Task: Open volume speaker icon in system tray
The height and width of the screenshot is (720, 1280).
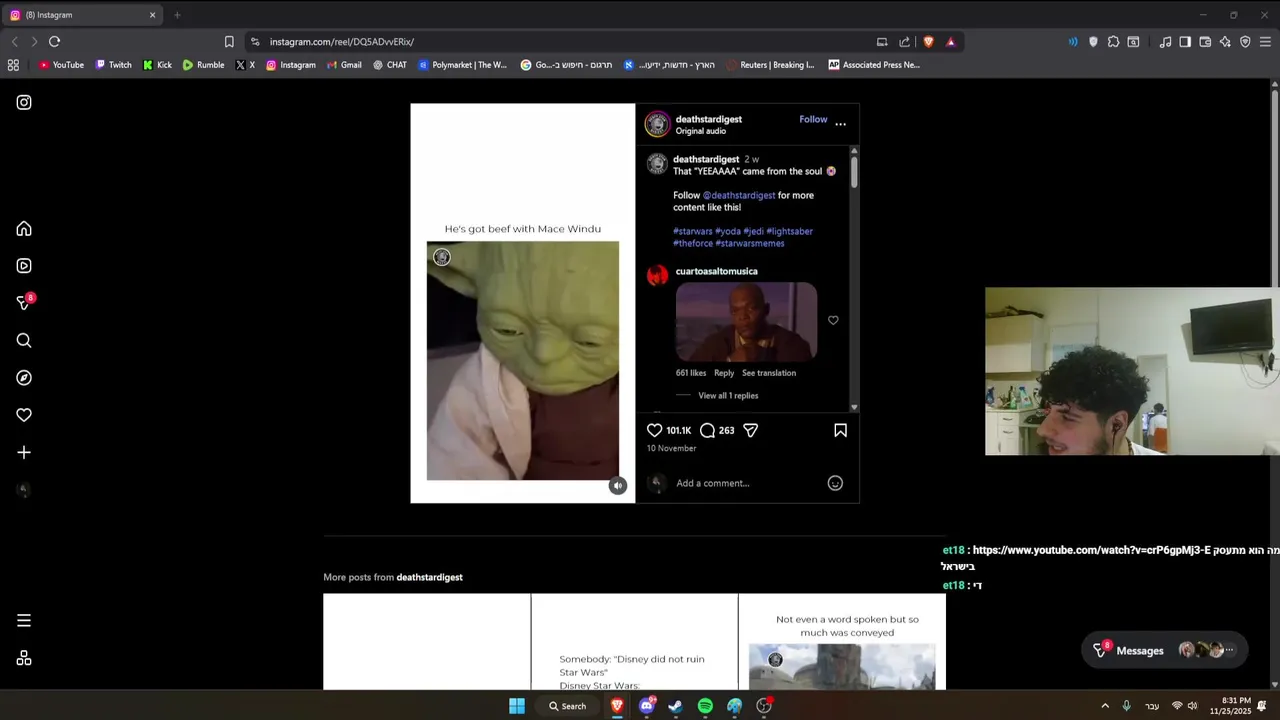Action: (x=1192, y=706)
